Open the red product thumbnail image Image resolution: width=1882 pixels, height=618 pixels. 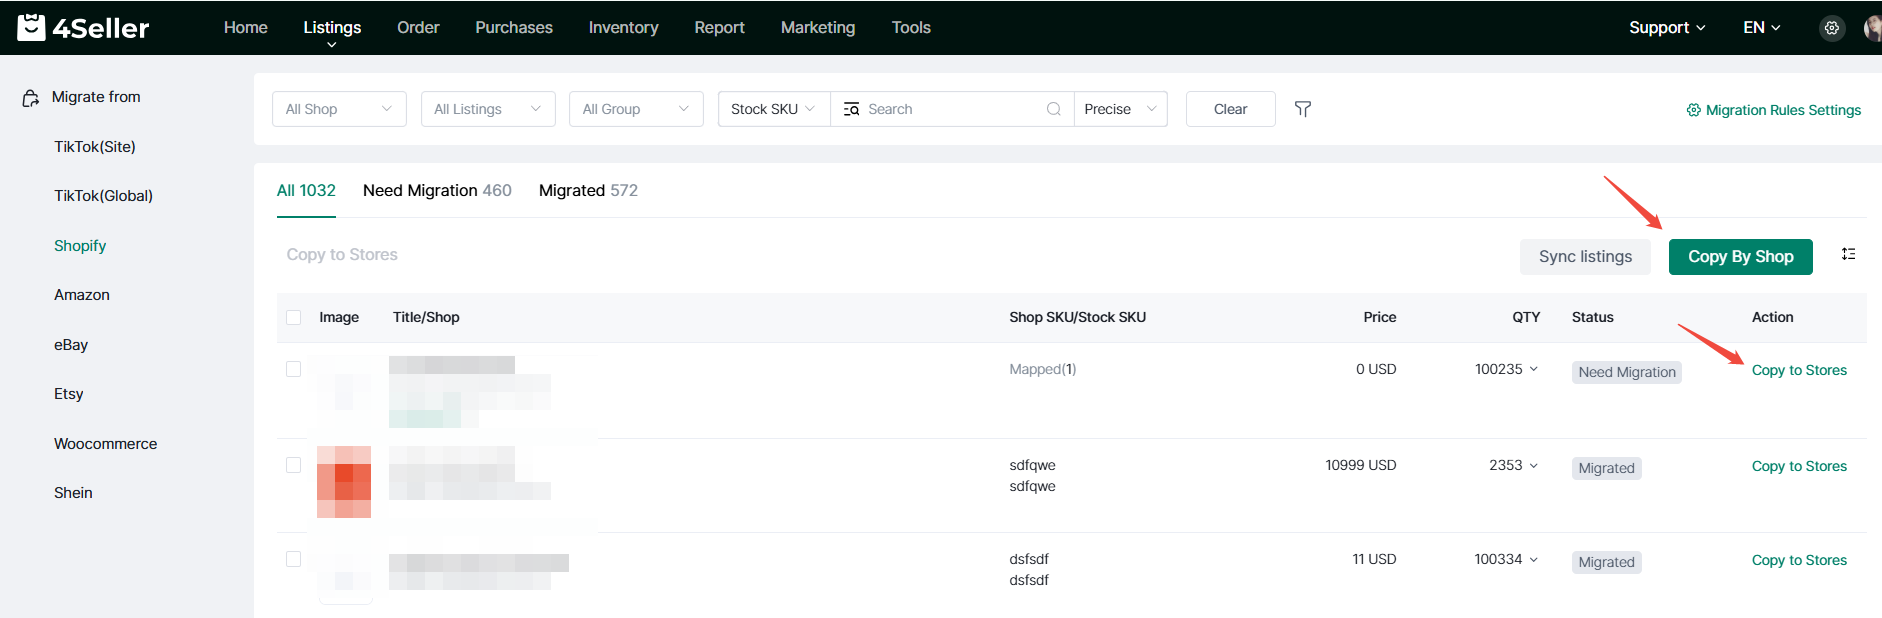[344, 482]
